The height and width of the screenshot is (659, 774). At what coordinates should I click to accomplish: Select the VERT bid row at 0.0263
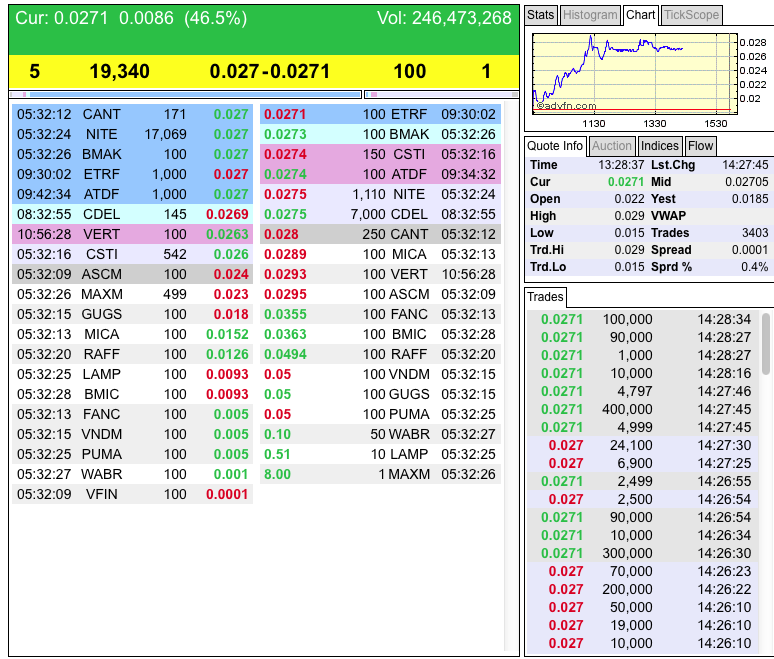tap(132, 234)
